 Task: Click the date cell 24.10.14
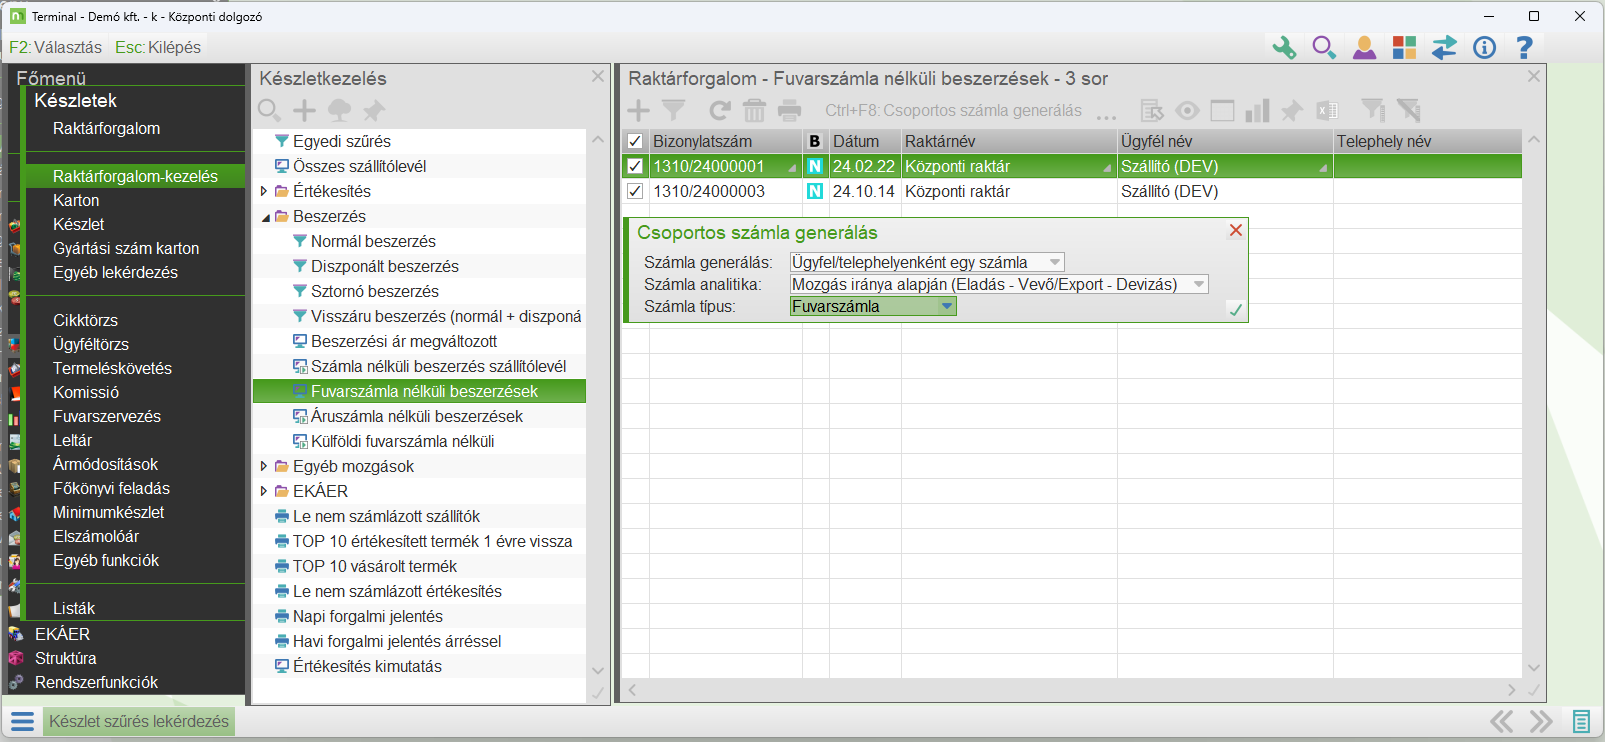click(864, 191)
